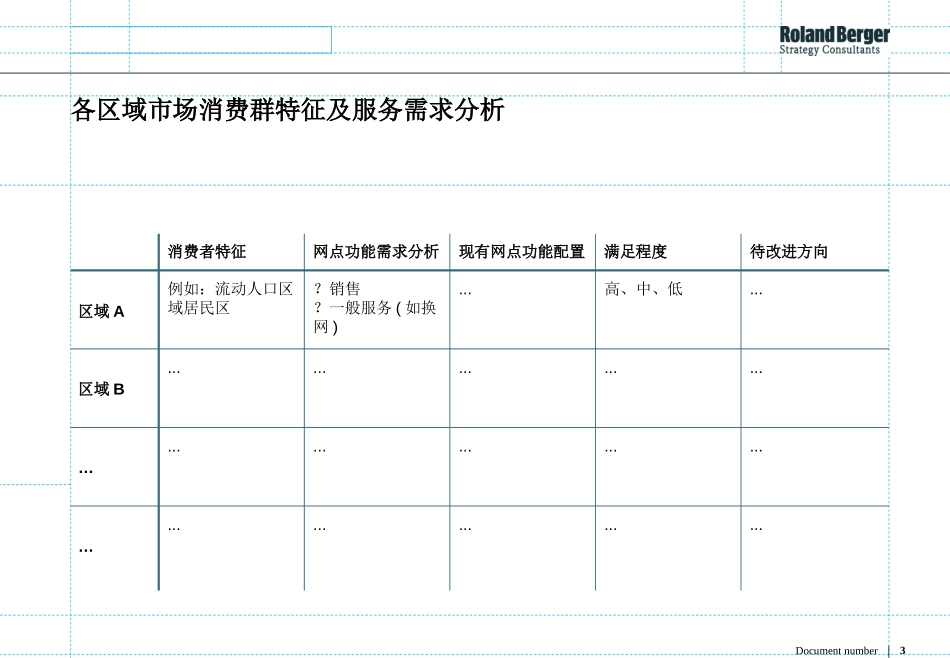Click the 高、中、低 cell

point(643,288)
